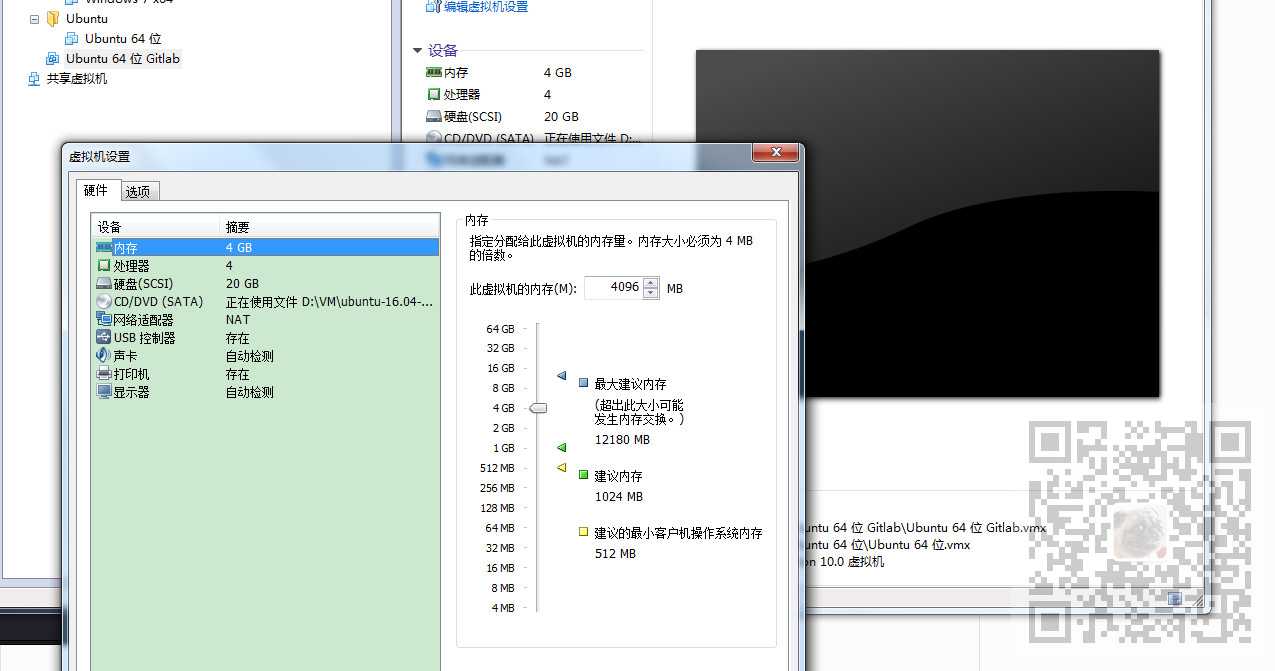Image resolution: width=1275 pixels, height=671 pixels.
Task: Click the 128 MB slider label
Action: click(497, 508)
